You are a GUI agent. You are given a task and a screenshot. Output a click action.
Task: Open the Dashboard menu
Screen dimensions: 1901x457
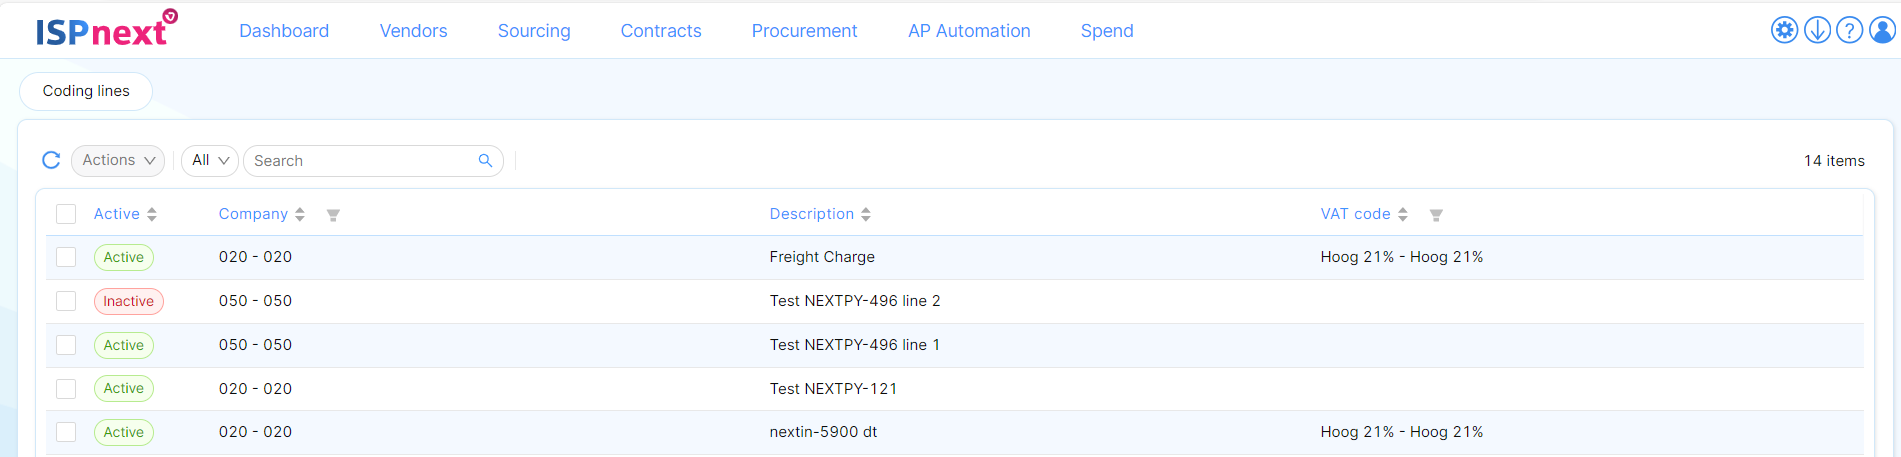pyautogui.click(x=284, y=31)
